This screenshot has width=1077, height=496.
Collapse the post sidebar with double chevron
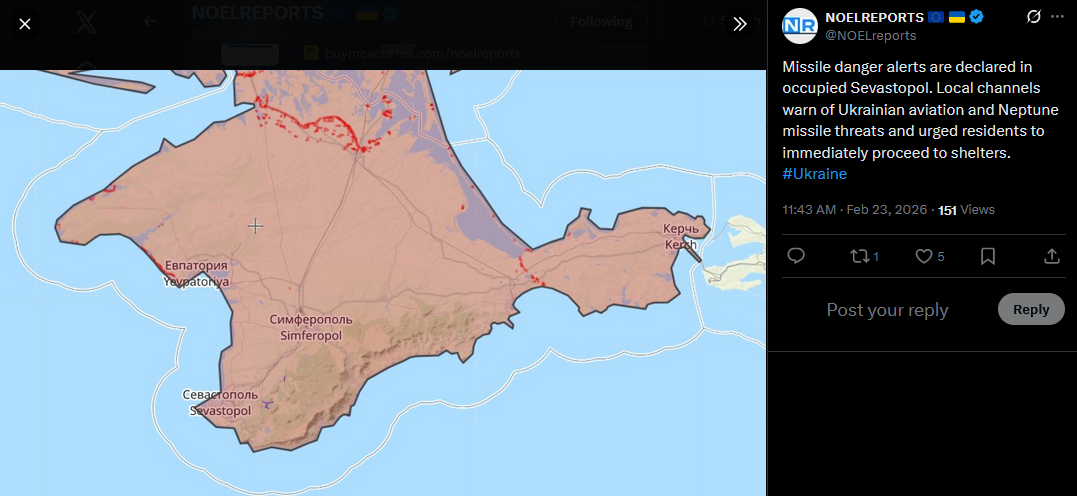(x=739, y=24)
